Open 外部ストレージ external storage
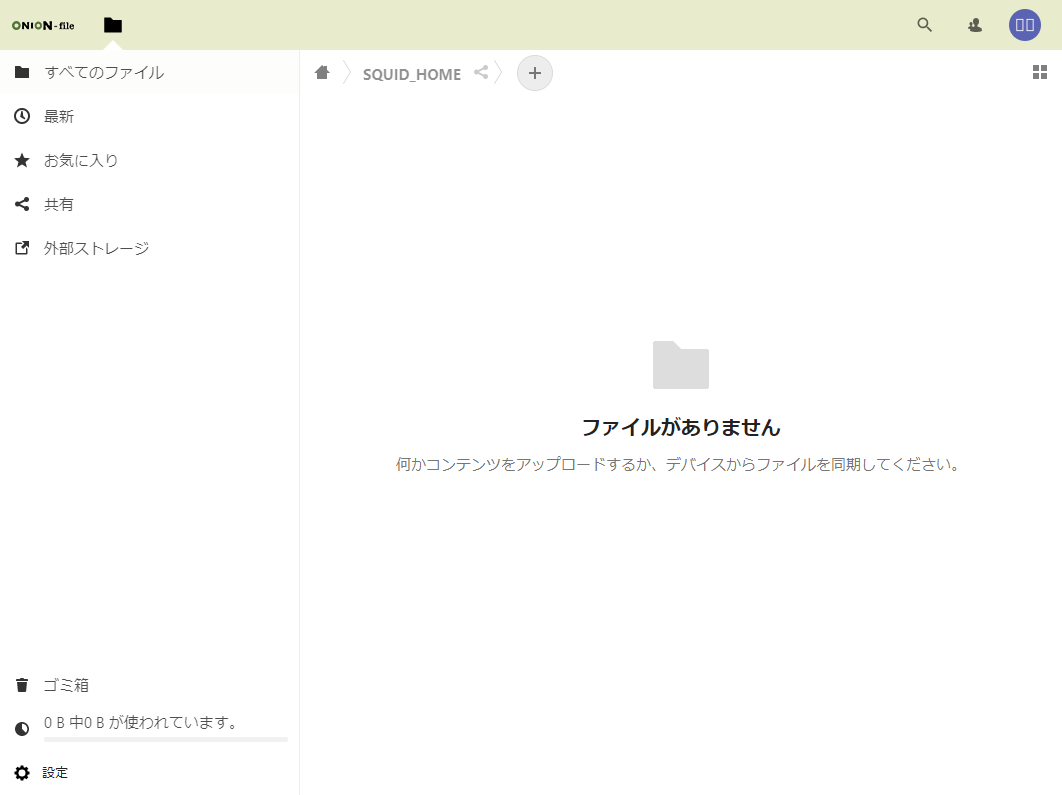The image size is (1062, 795). click(x=96, y=248)
